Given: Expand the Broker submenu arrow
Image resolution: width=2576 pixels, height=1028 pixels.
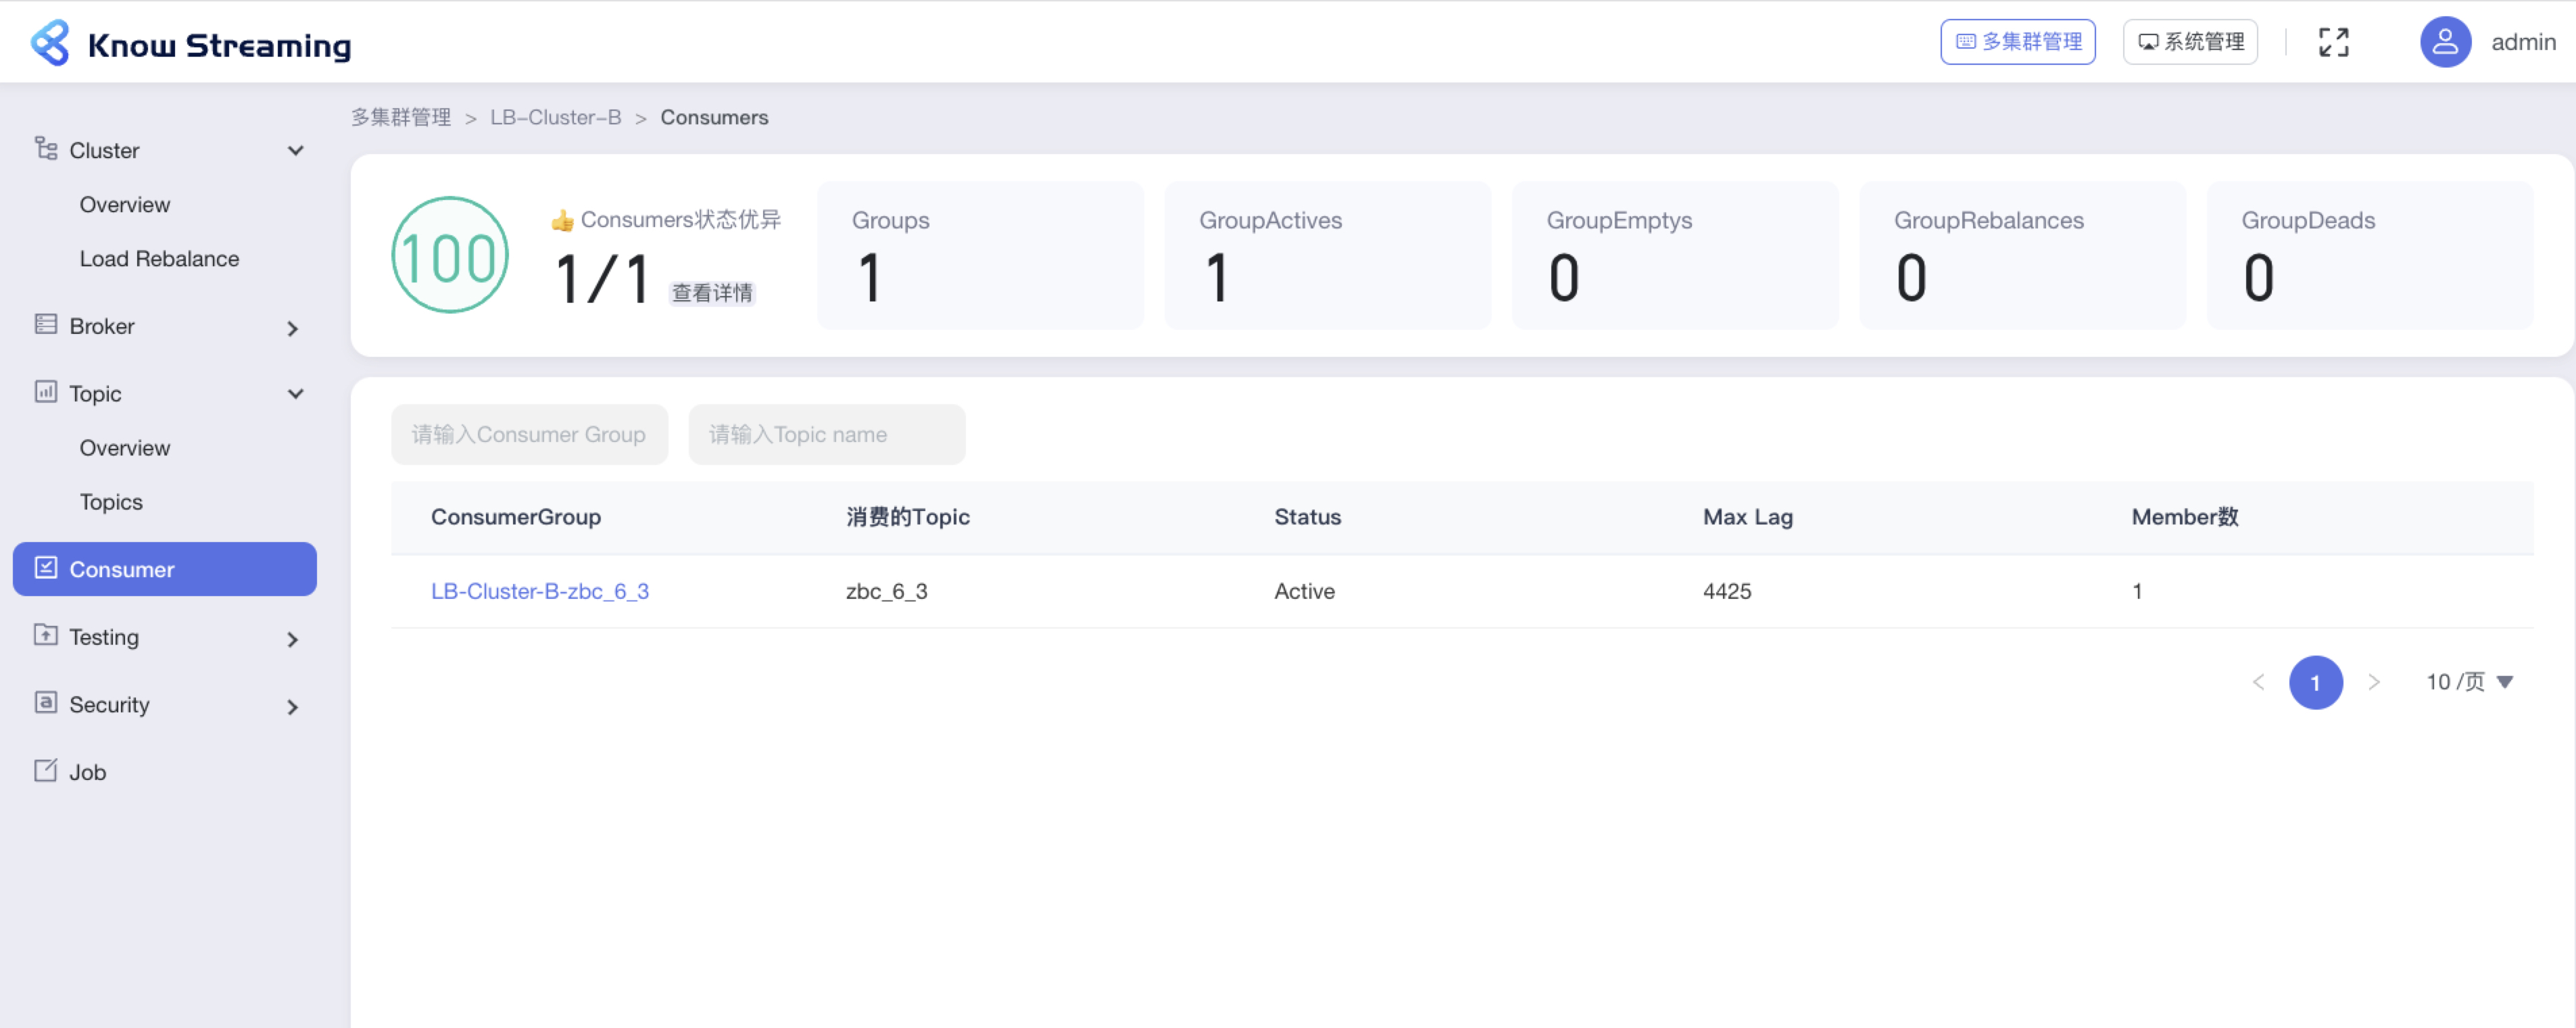Looking at the screenshot, I should click(x=292, y=328).
